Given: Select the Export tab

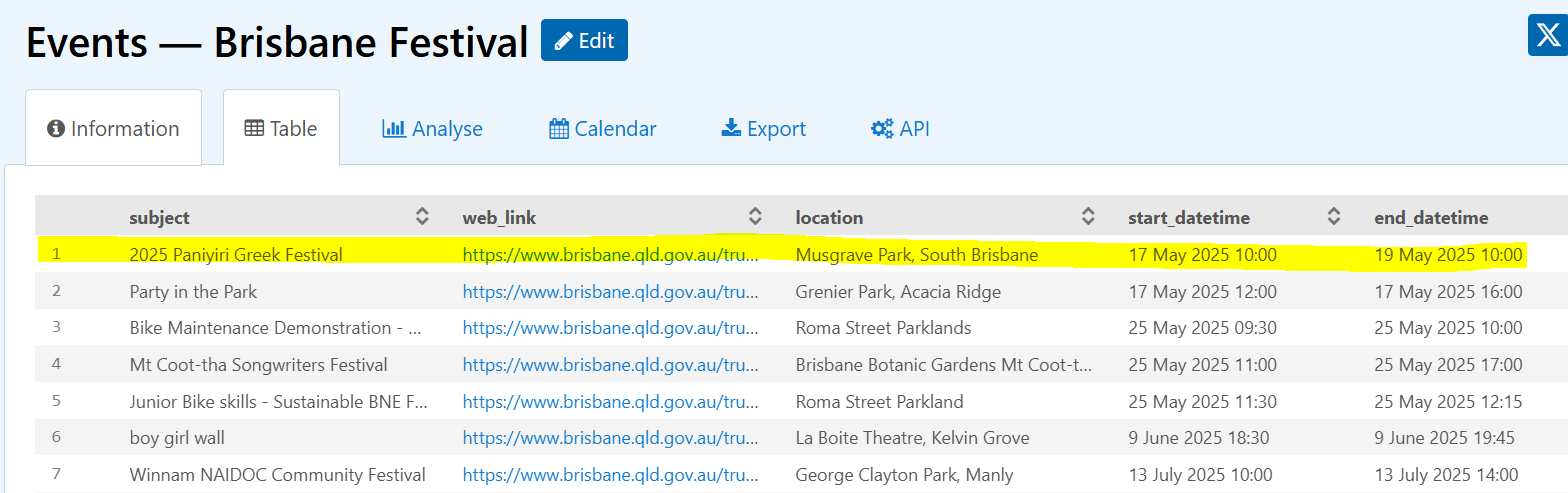Looking at the screenshot, I should click(764, 128).
